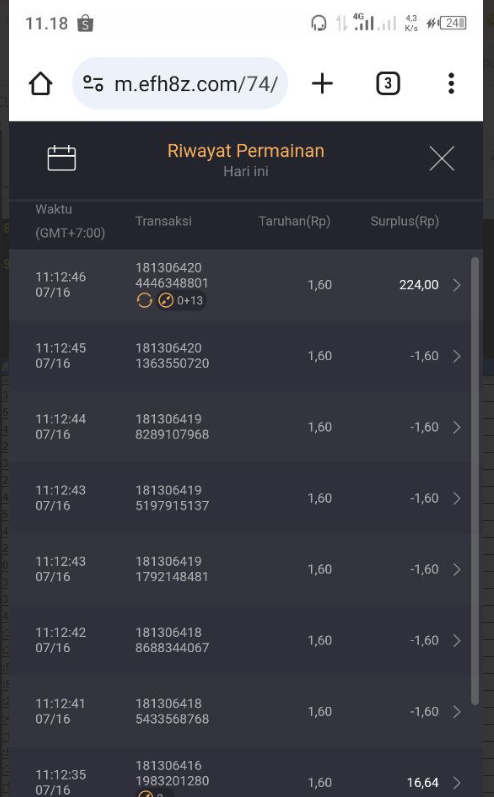Open the browser three-dot menu
This screenshot has height=797, width=494.
[451, 83]
